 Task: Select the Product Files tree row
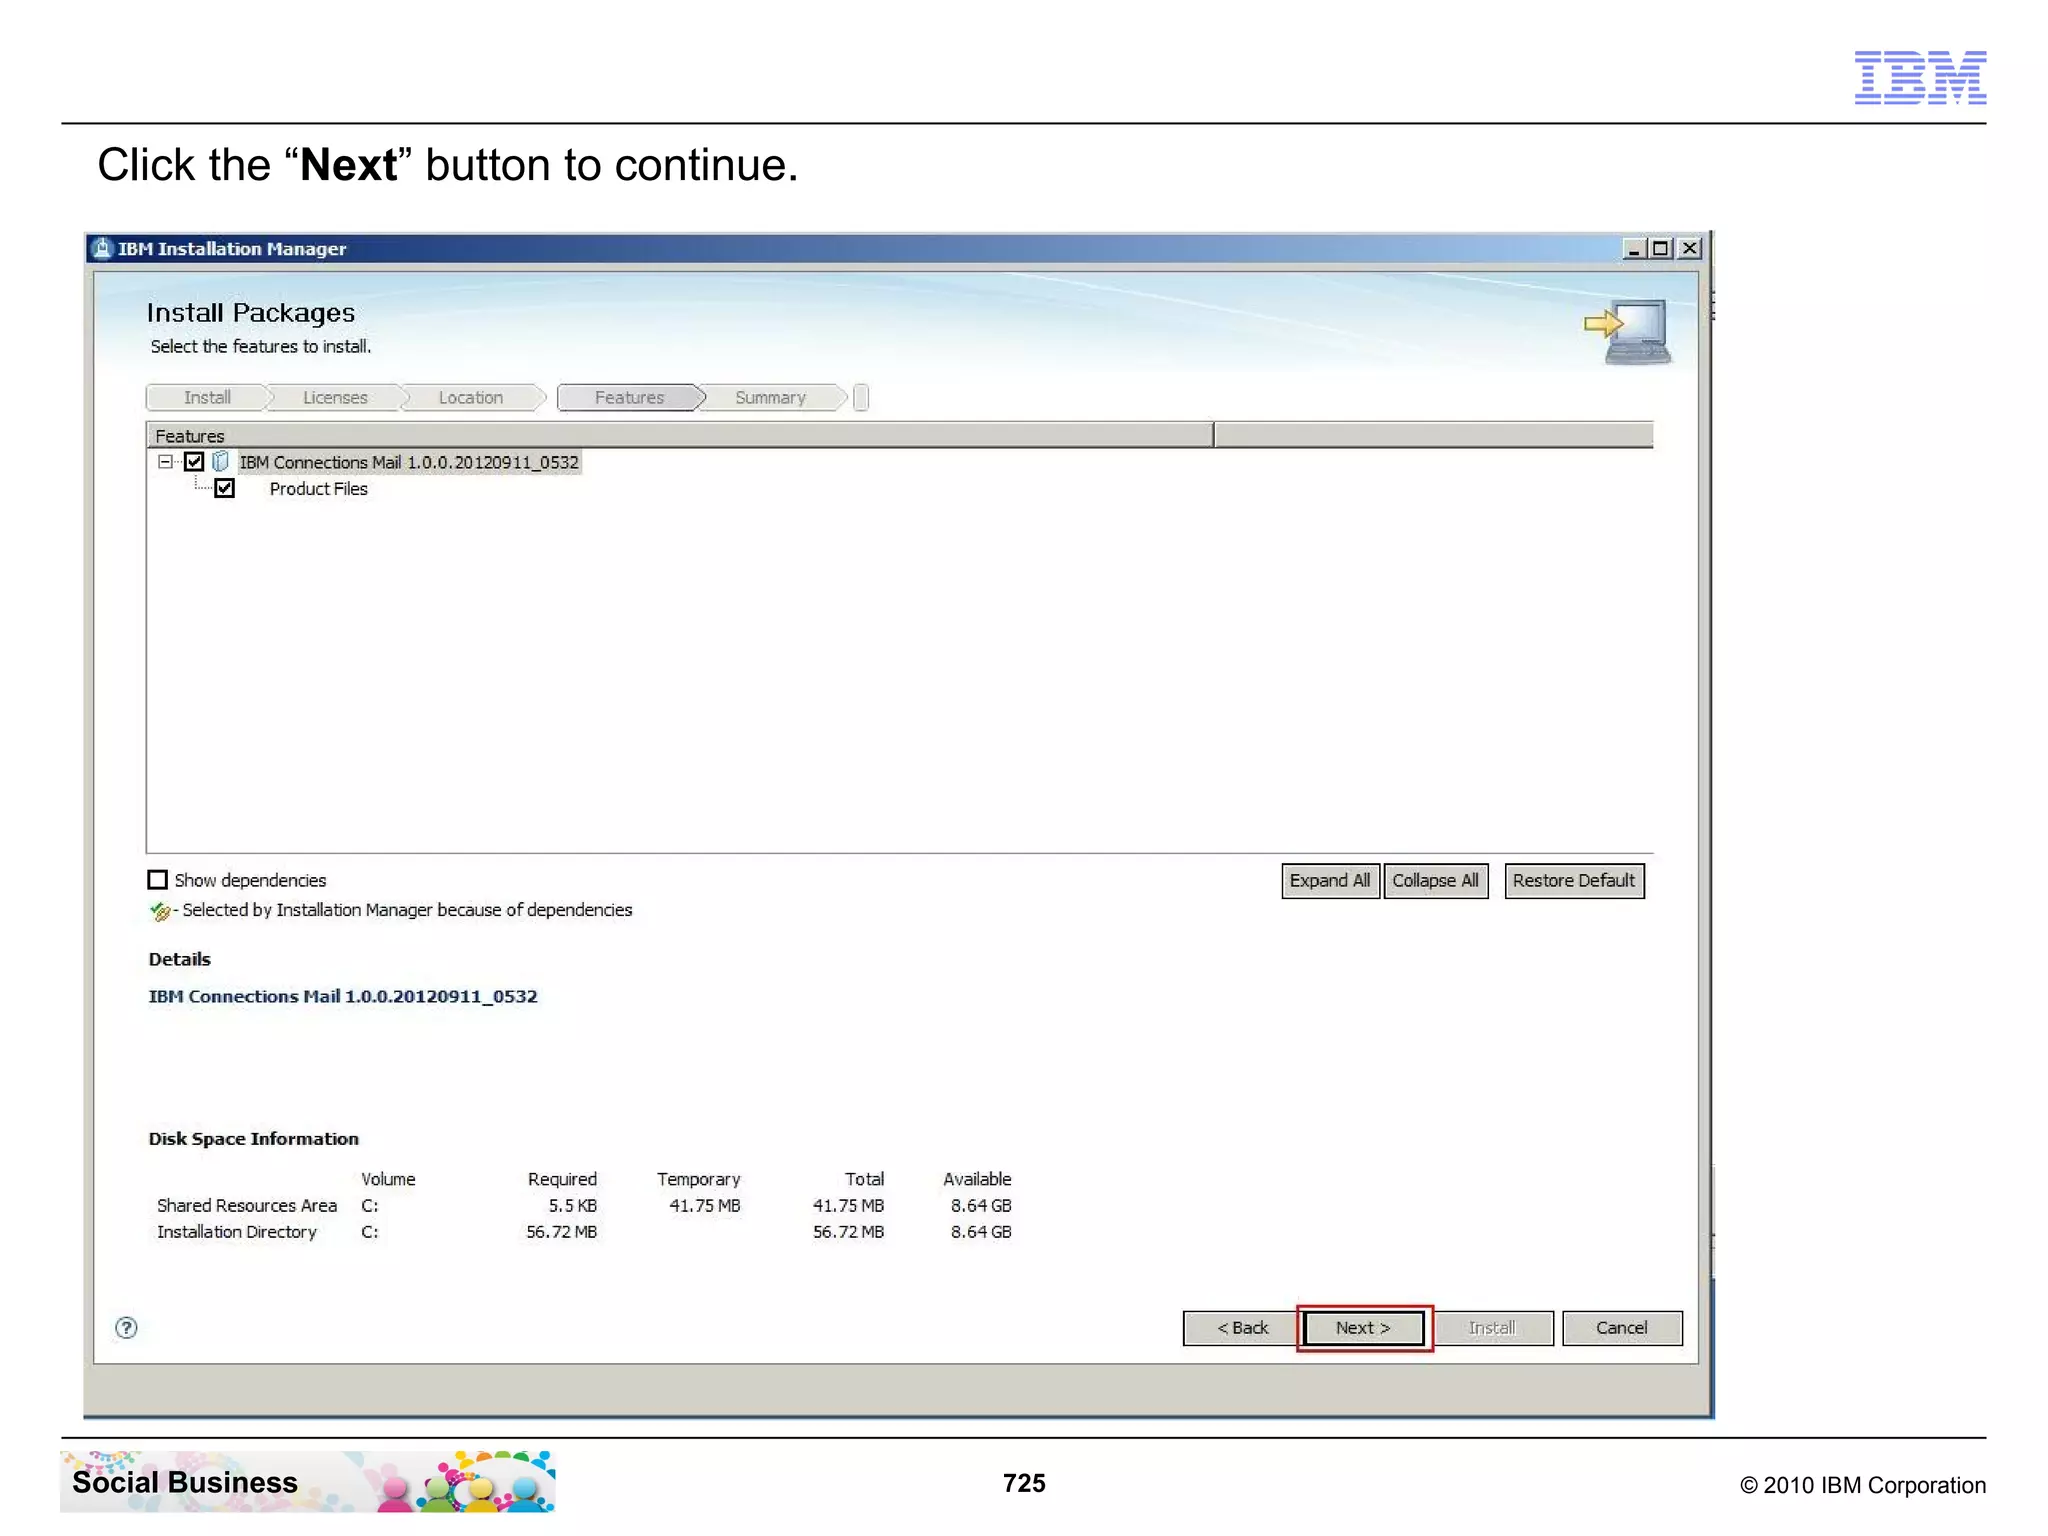318,489
